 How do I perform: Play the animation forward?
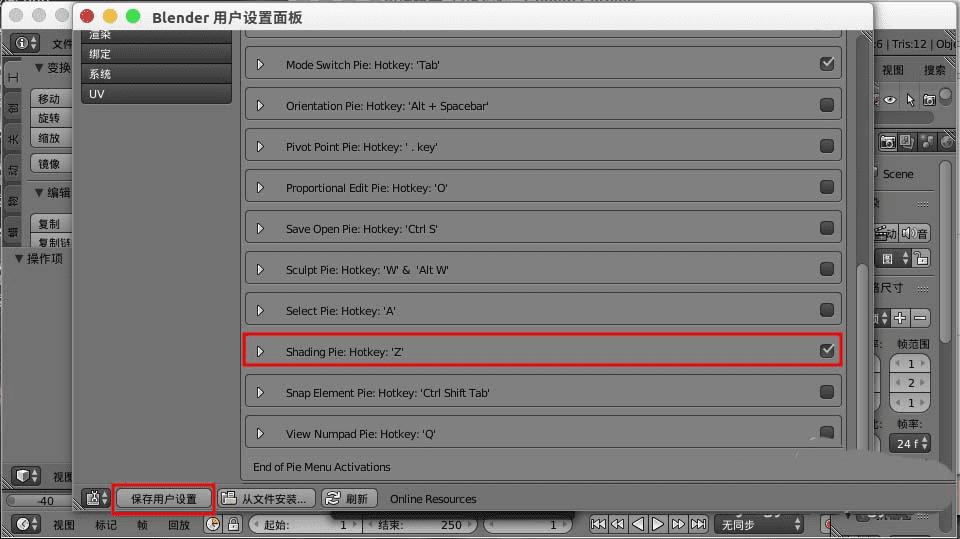pos(658,524)
